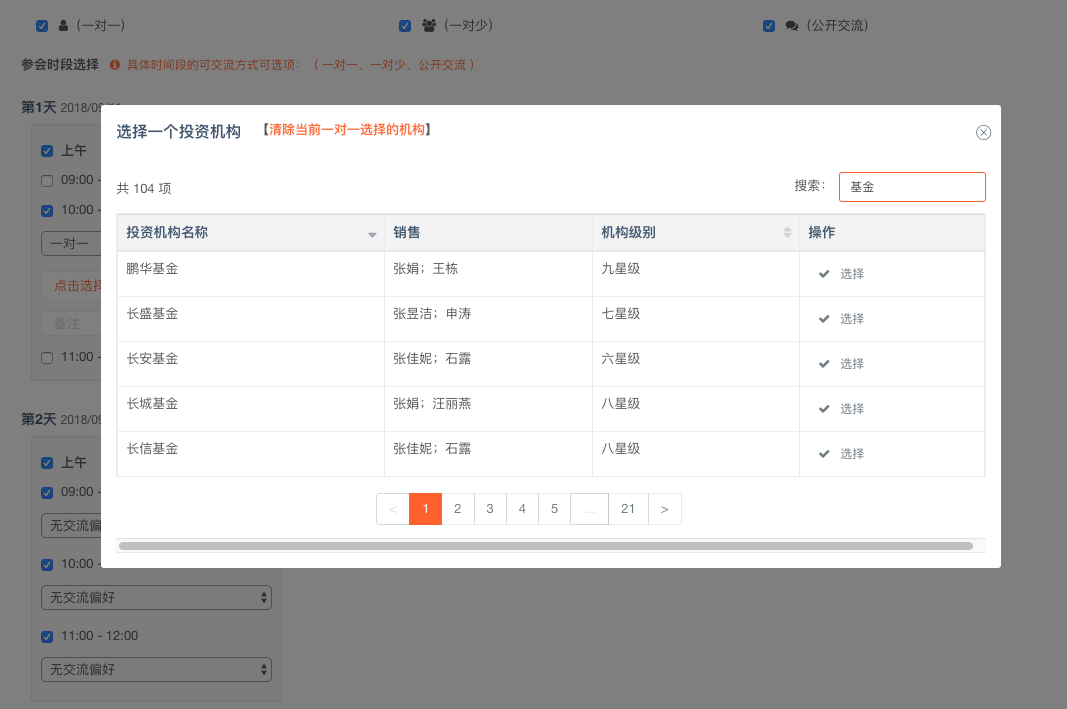Click the 长信基金 name cell

click(250, 453)
